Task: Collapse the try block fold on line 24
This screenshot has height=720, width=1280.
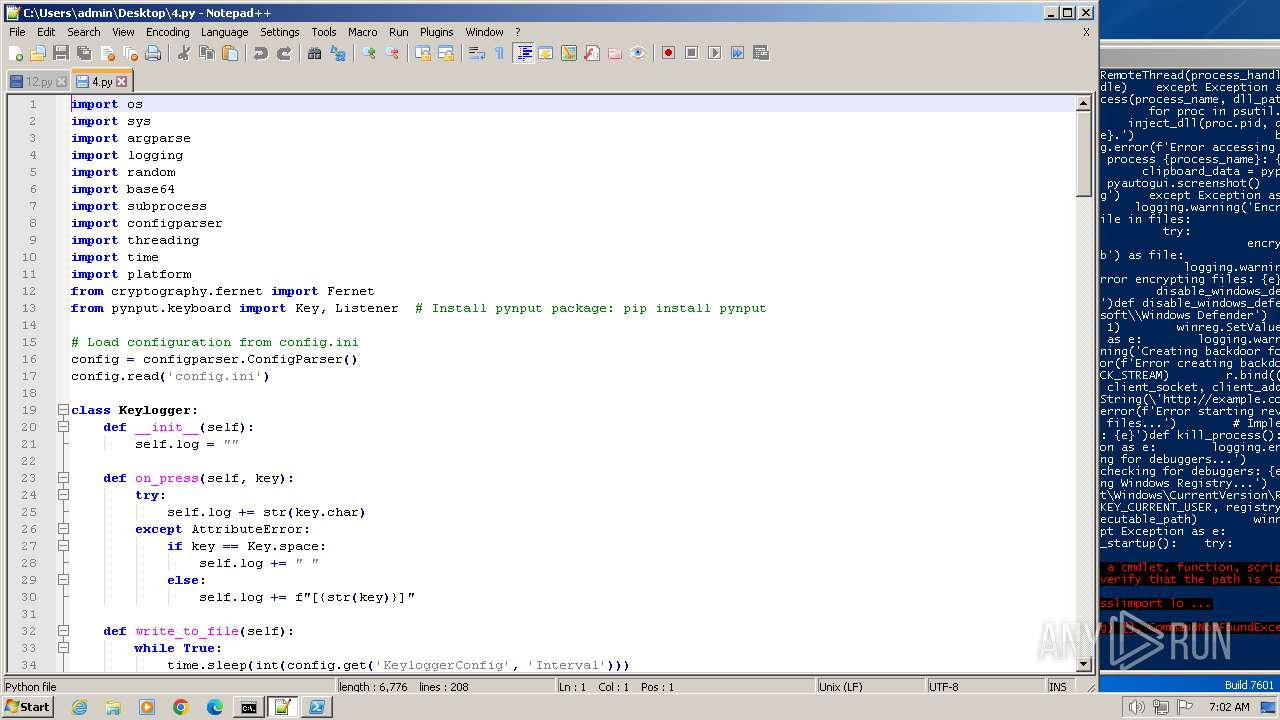Action: pos(63,495)
